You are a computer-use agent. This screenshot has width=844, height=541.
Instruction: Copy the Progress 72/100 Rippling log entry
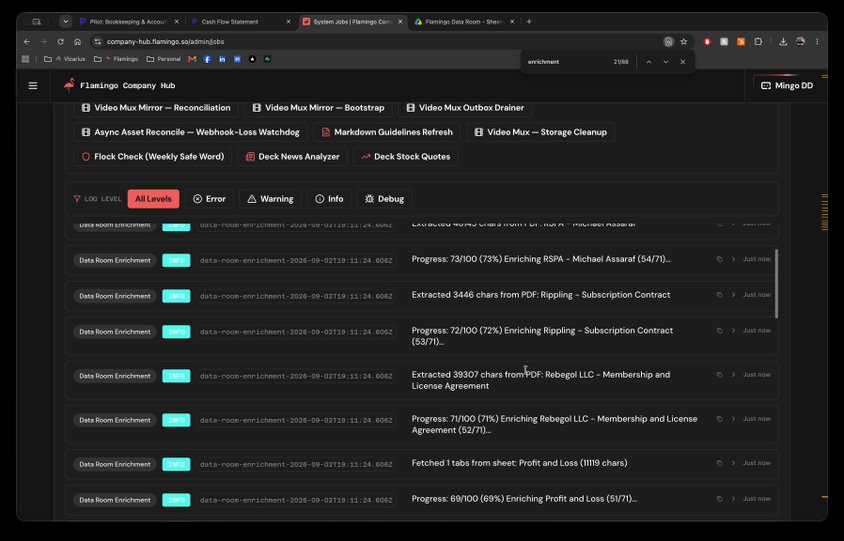click(719, 331)
